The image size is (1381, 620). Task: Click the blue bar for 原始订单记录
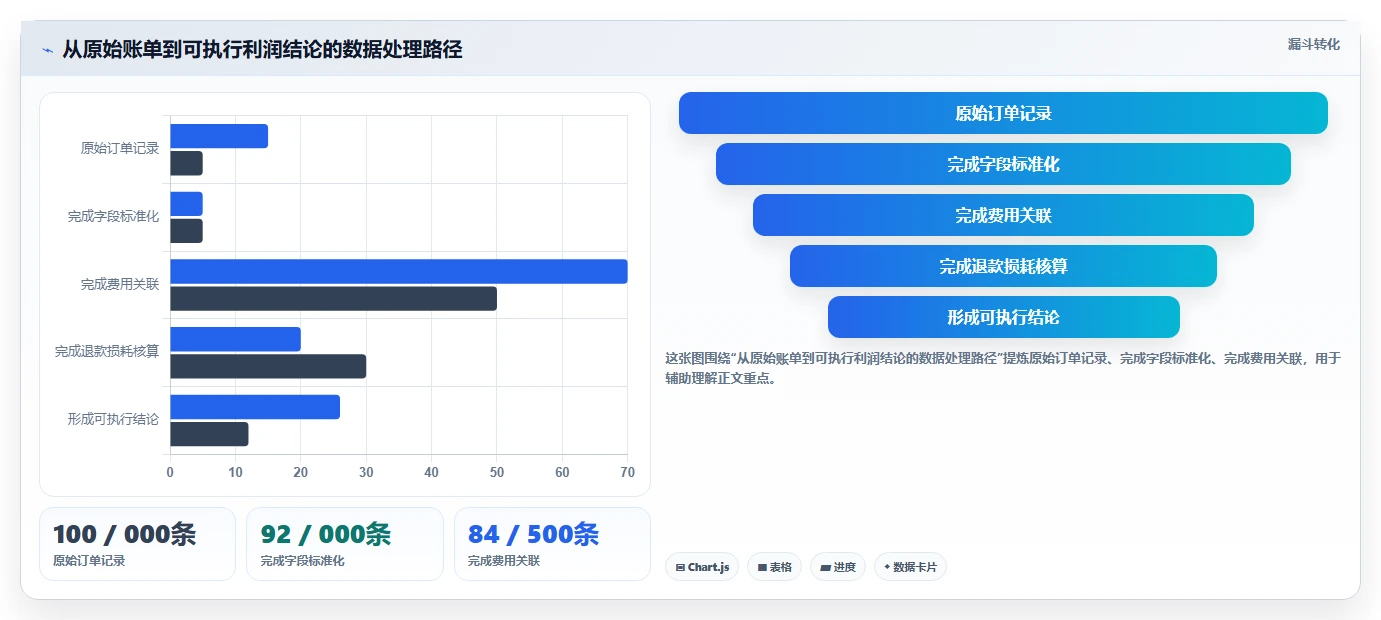(x=219, y=136)
